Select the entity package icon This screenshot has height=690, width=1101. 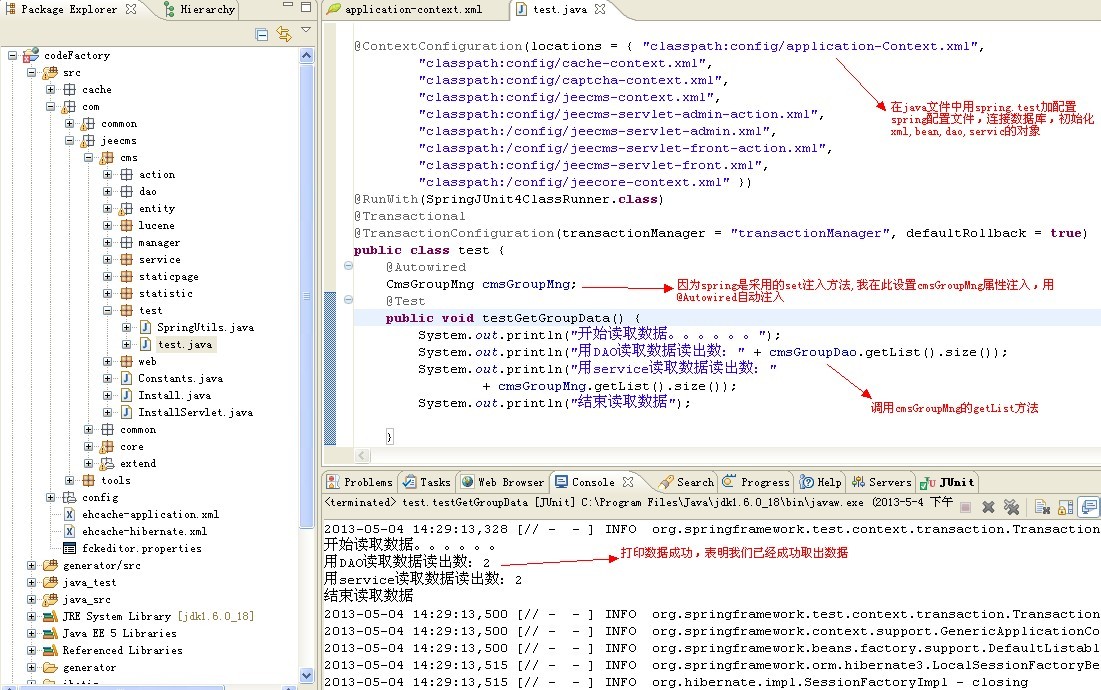pos(126,208)
